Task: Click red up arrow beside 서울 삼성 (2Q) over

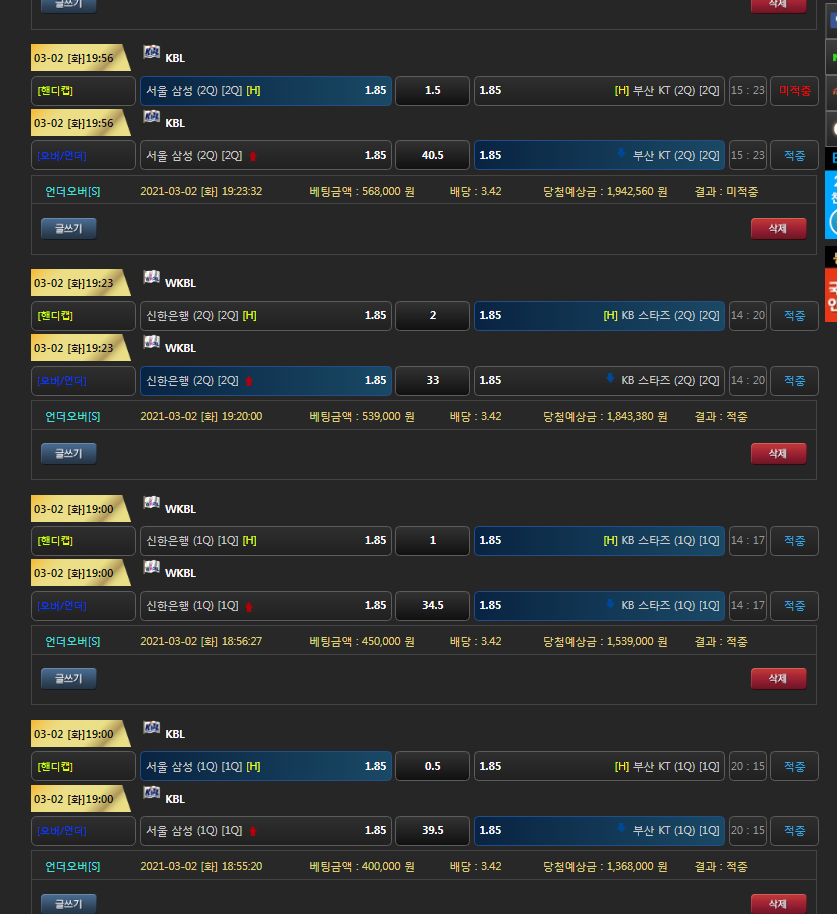Action: (253, 156)
